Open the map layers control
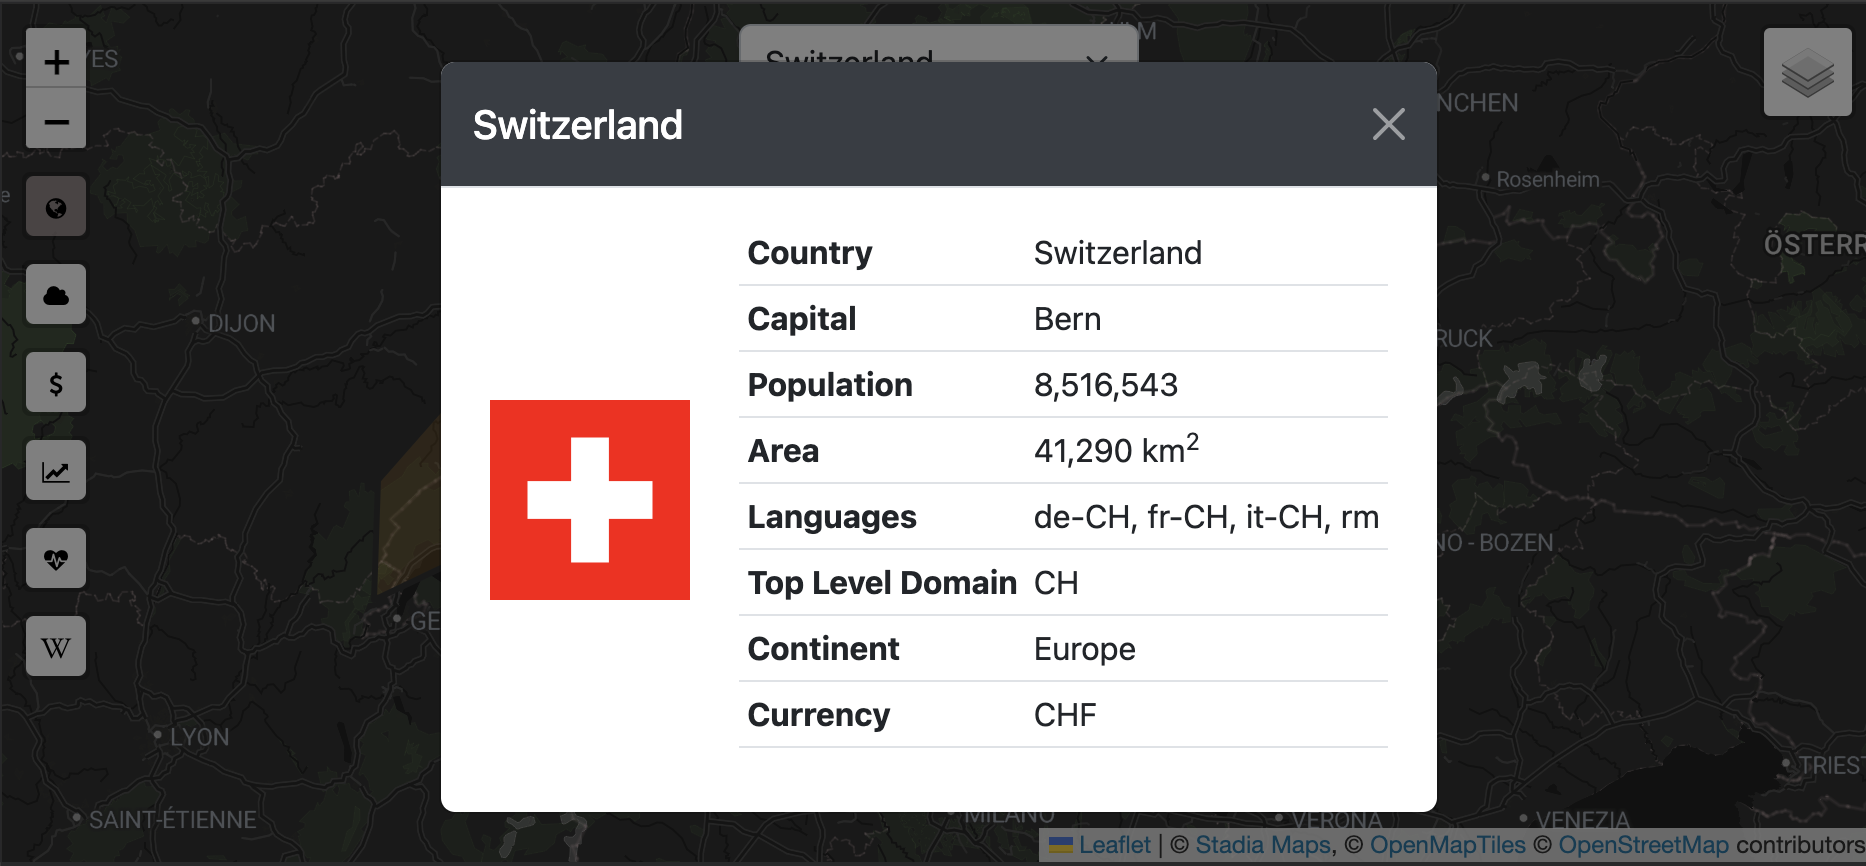 1807,72
